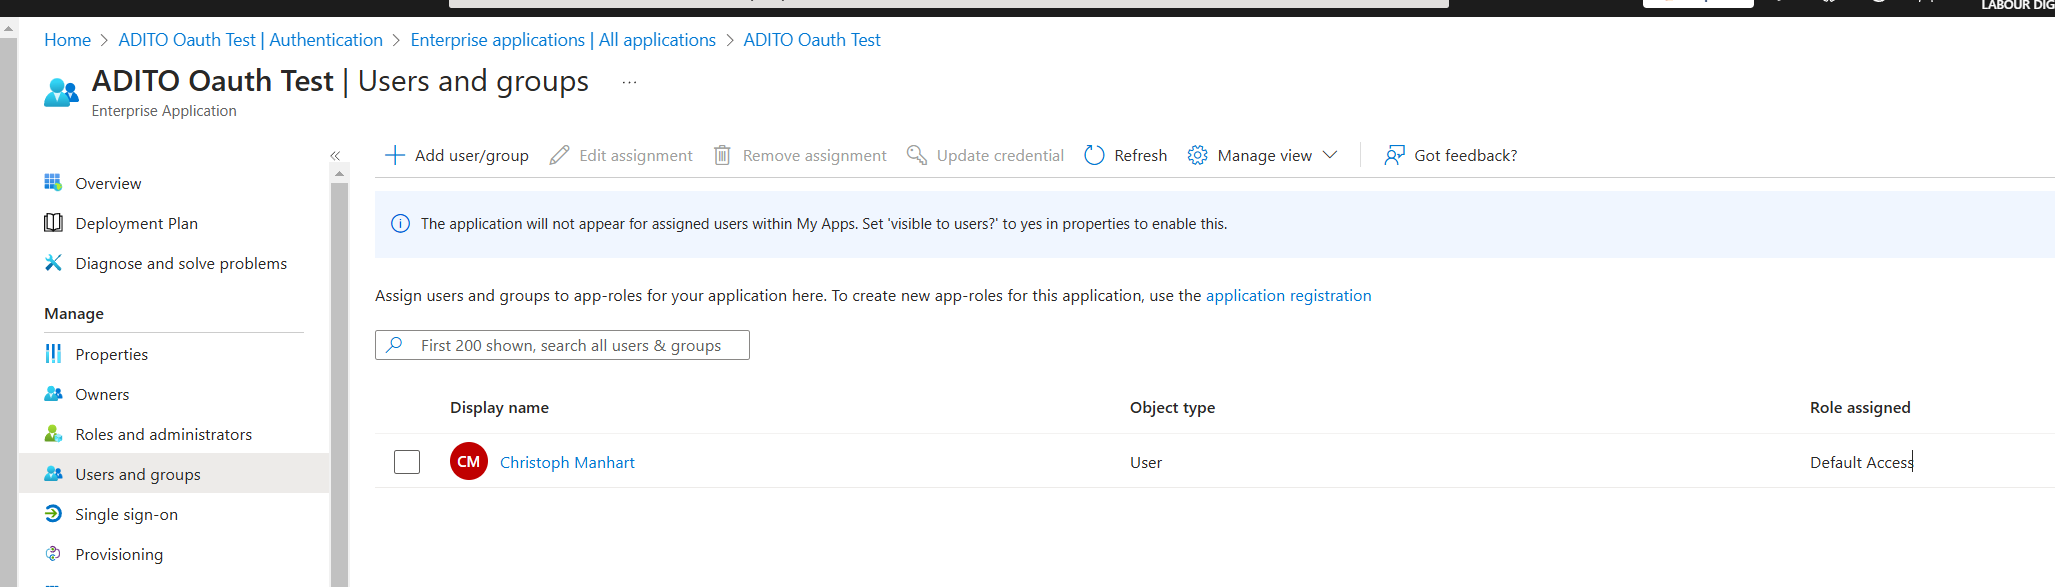
Task: Click Edit assignment label
Action: pyautogui.click(x=636, y=155)
